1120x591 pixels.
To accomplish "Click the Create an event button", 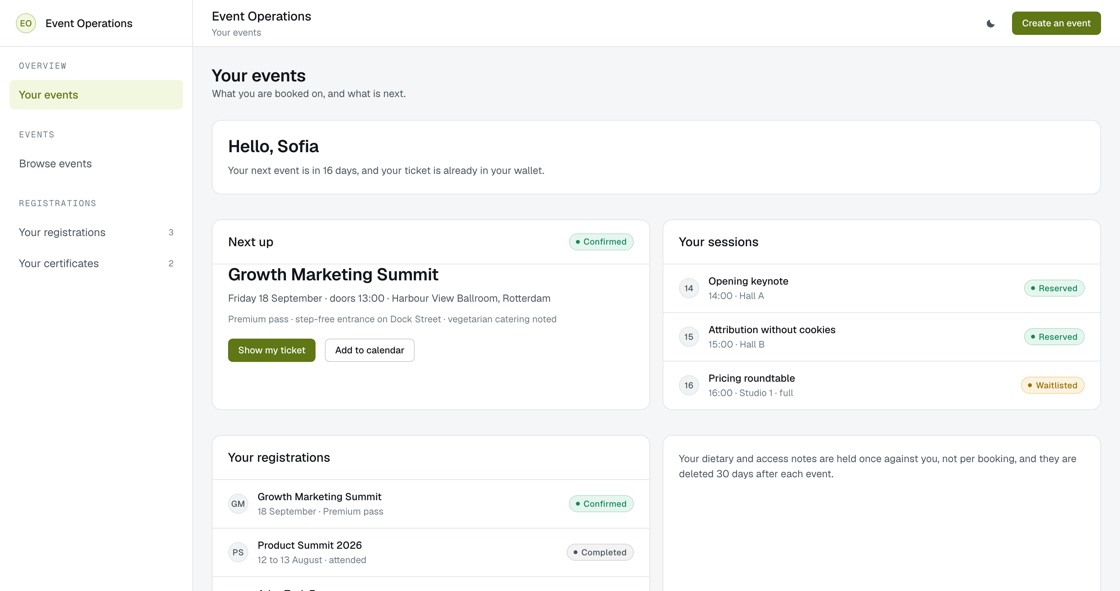I will (x=1056, y=24).
